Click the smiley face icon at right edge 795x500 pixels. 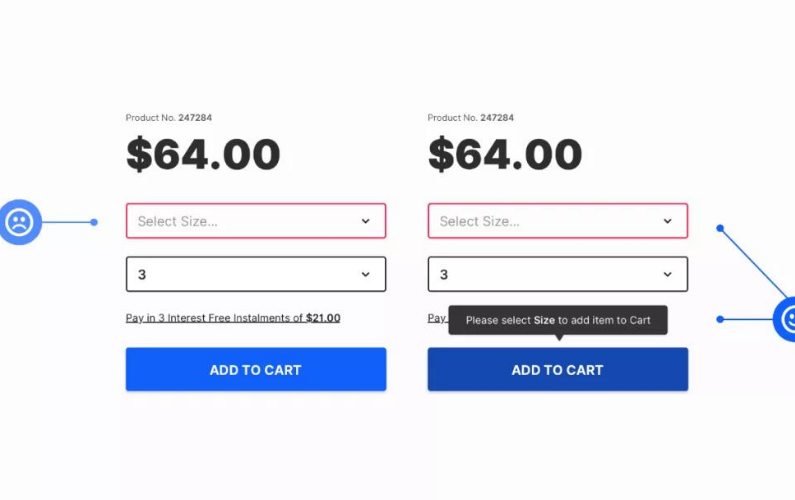788,319
